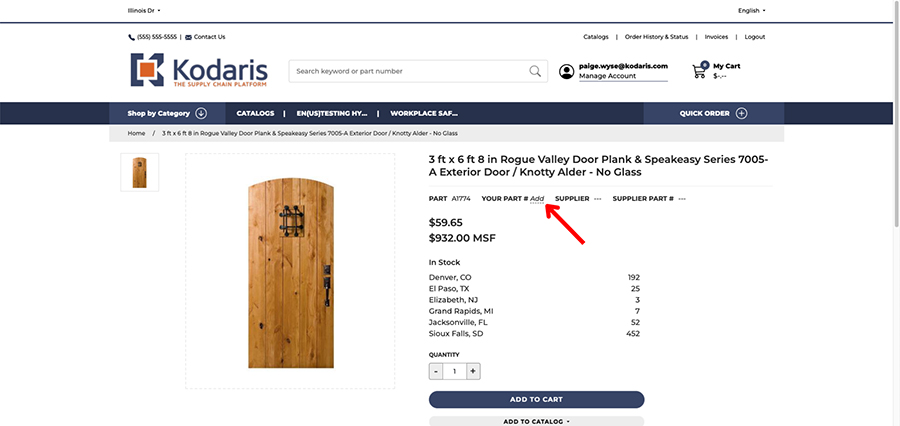Click the Contact Us envelope icon
Image resolution: width=900 pixels, height=426 pixels.
coord(188,37)
